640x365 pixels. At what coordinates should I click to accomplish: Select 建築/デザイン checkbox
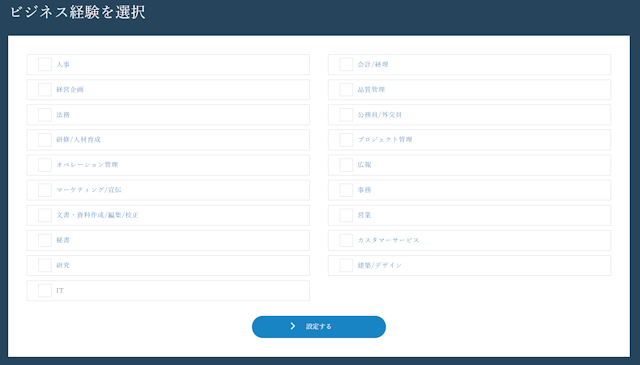tap(346, 265)
